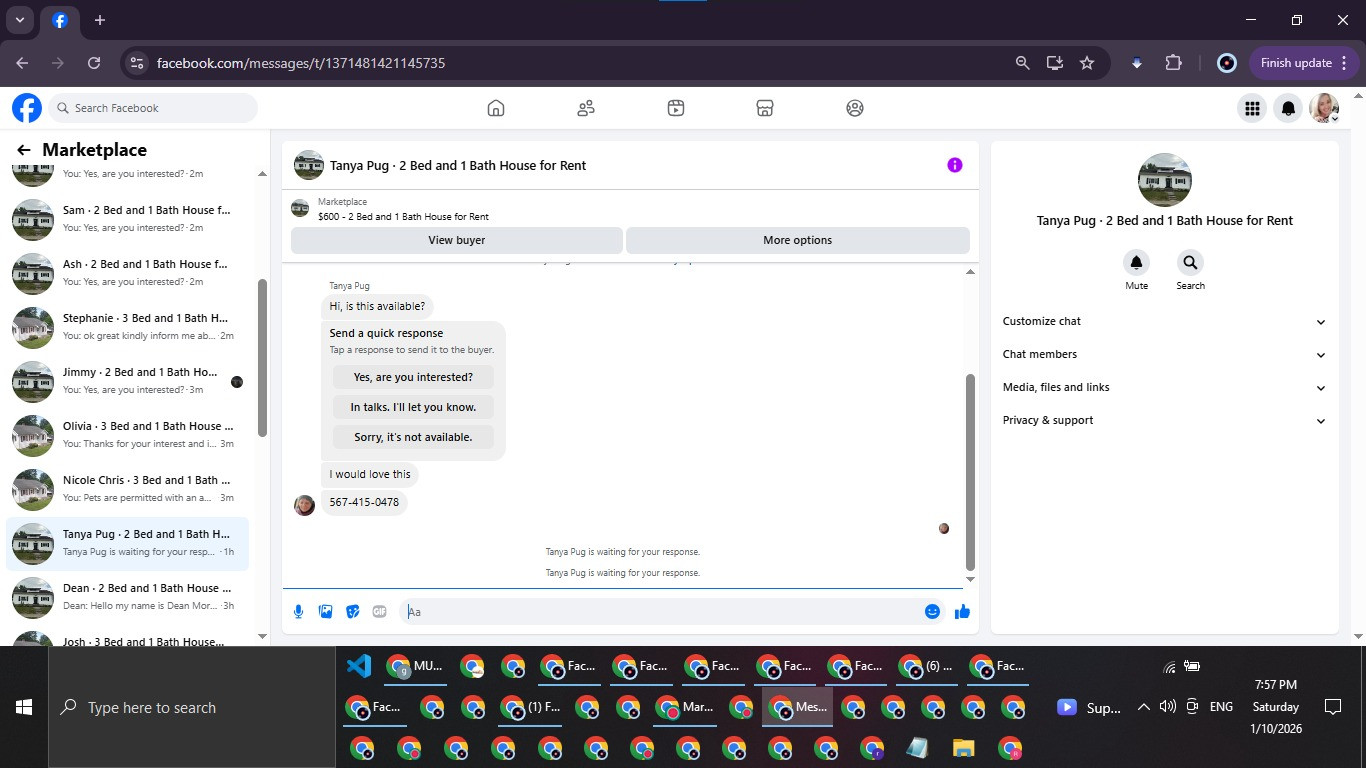Bookmark this page with star icon

point(1087,63)
